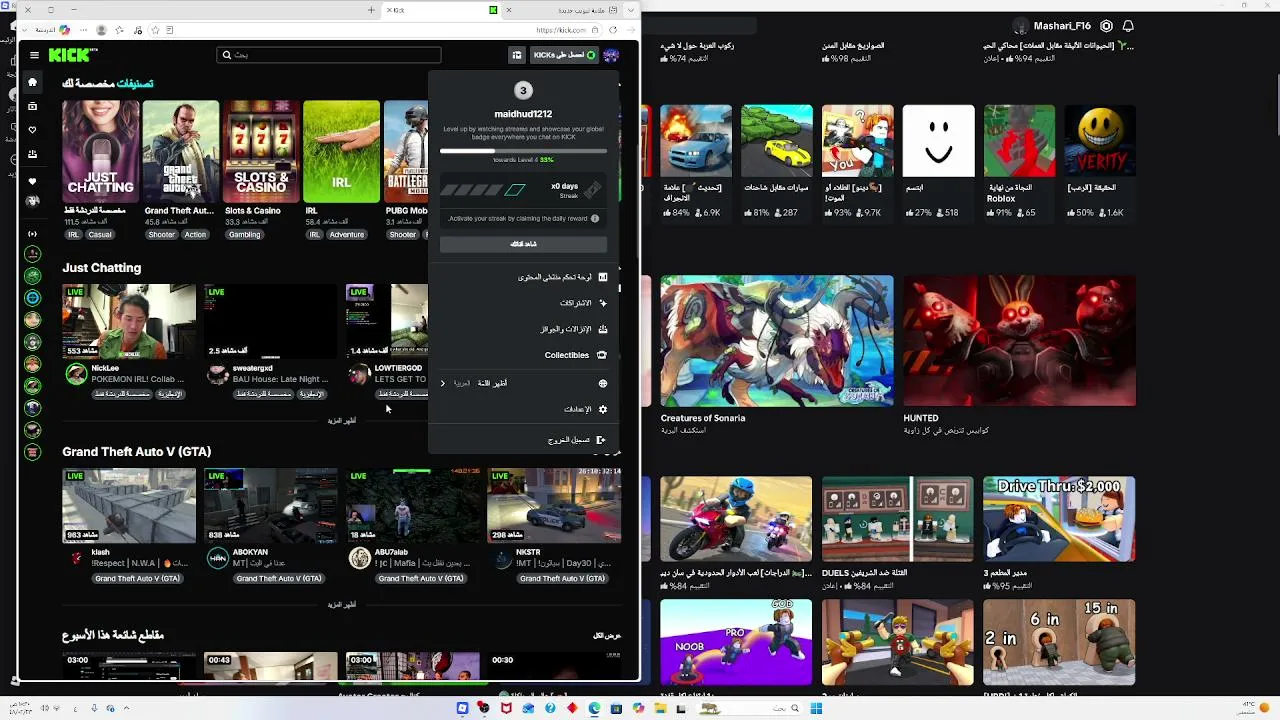Open Roblox notifications bell
1280x720 pixels.
click(1129, 26)
